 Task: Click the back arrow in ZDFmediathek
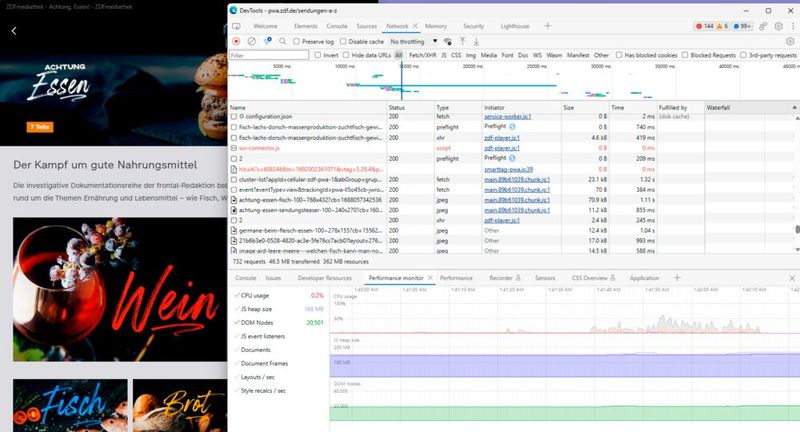[14, 31]
